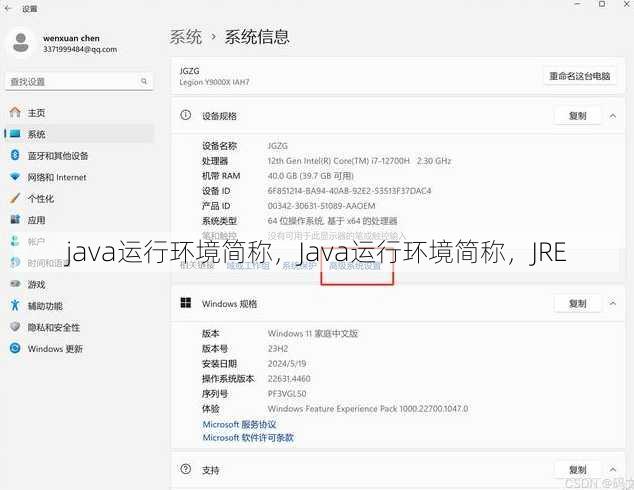Click the 重命名这台电脑 button
634x490 pixels.
(580, 76)
